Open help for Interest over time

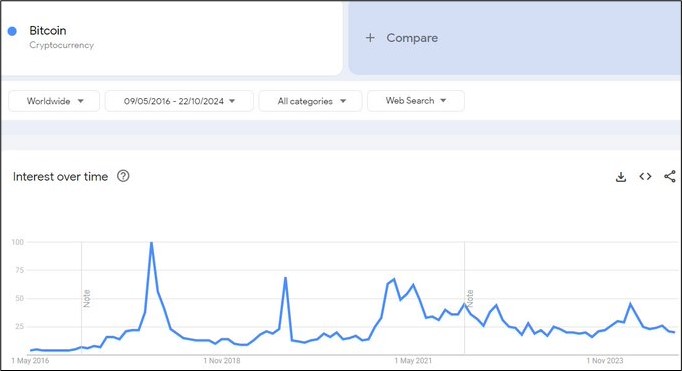click(x=123, y=176)
